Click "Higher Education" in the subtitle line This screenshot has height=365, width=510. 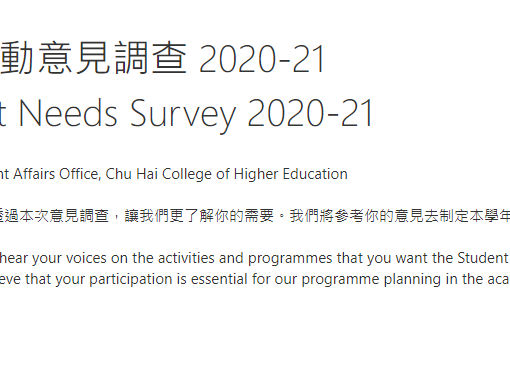[x=291, y=174]
